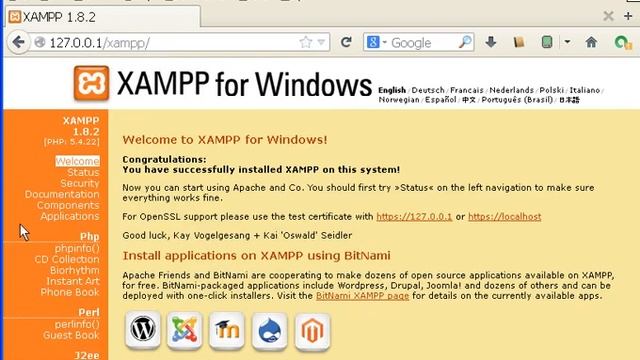Open the downloads arrow icon
The width and height of the screenshot is (640, 360).
[491, 42]
